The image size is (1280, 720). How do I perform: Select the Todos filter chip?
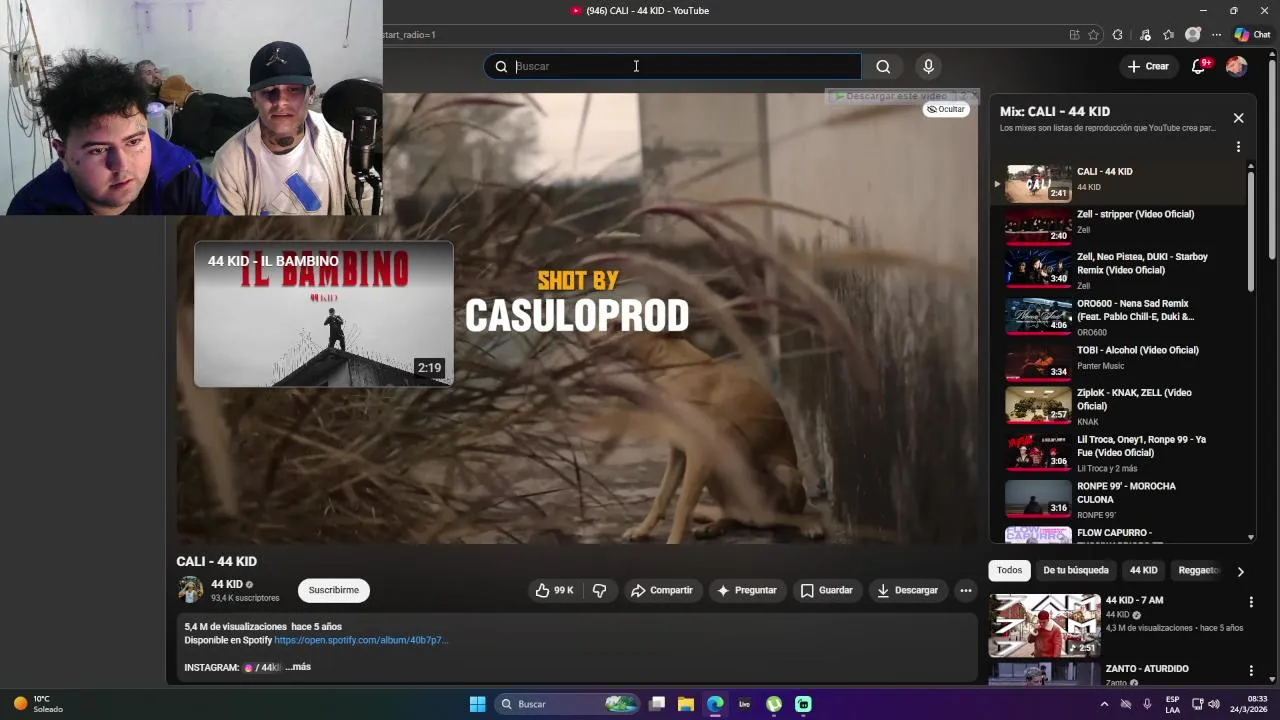(1010, 571)
